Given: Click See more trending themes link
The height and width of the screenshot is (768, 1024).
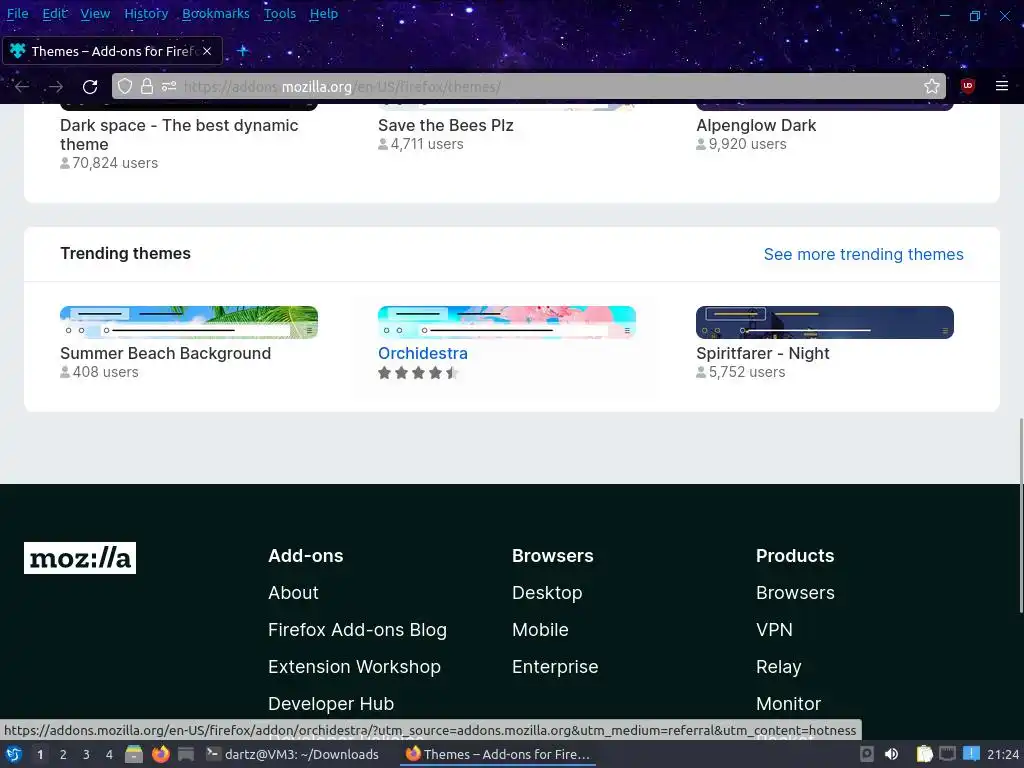Looking at the screenshot, I should 863,254.
